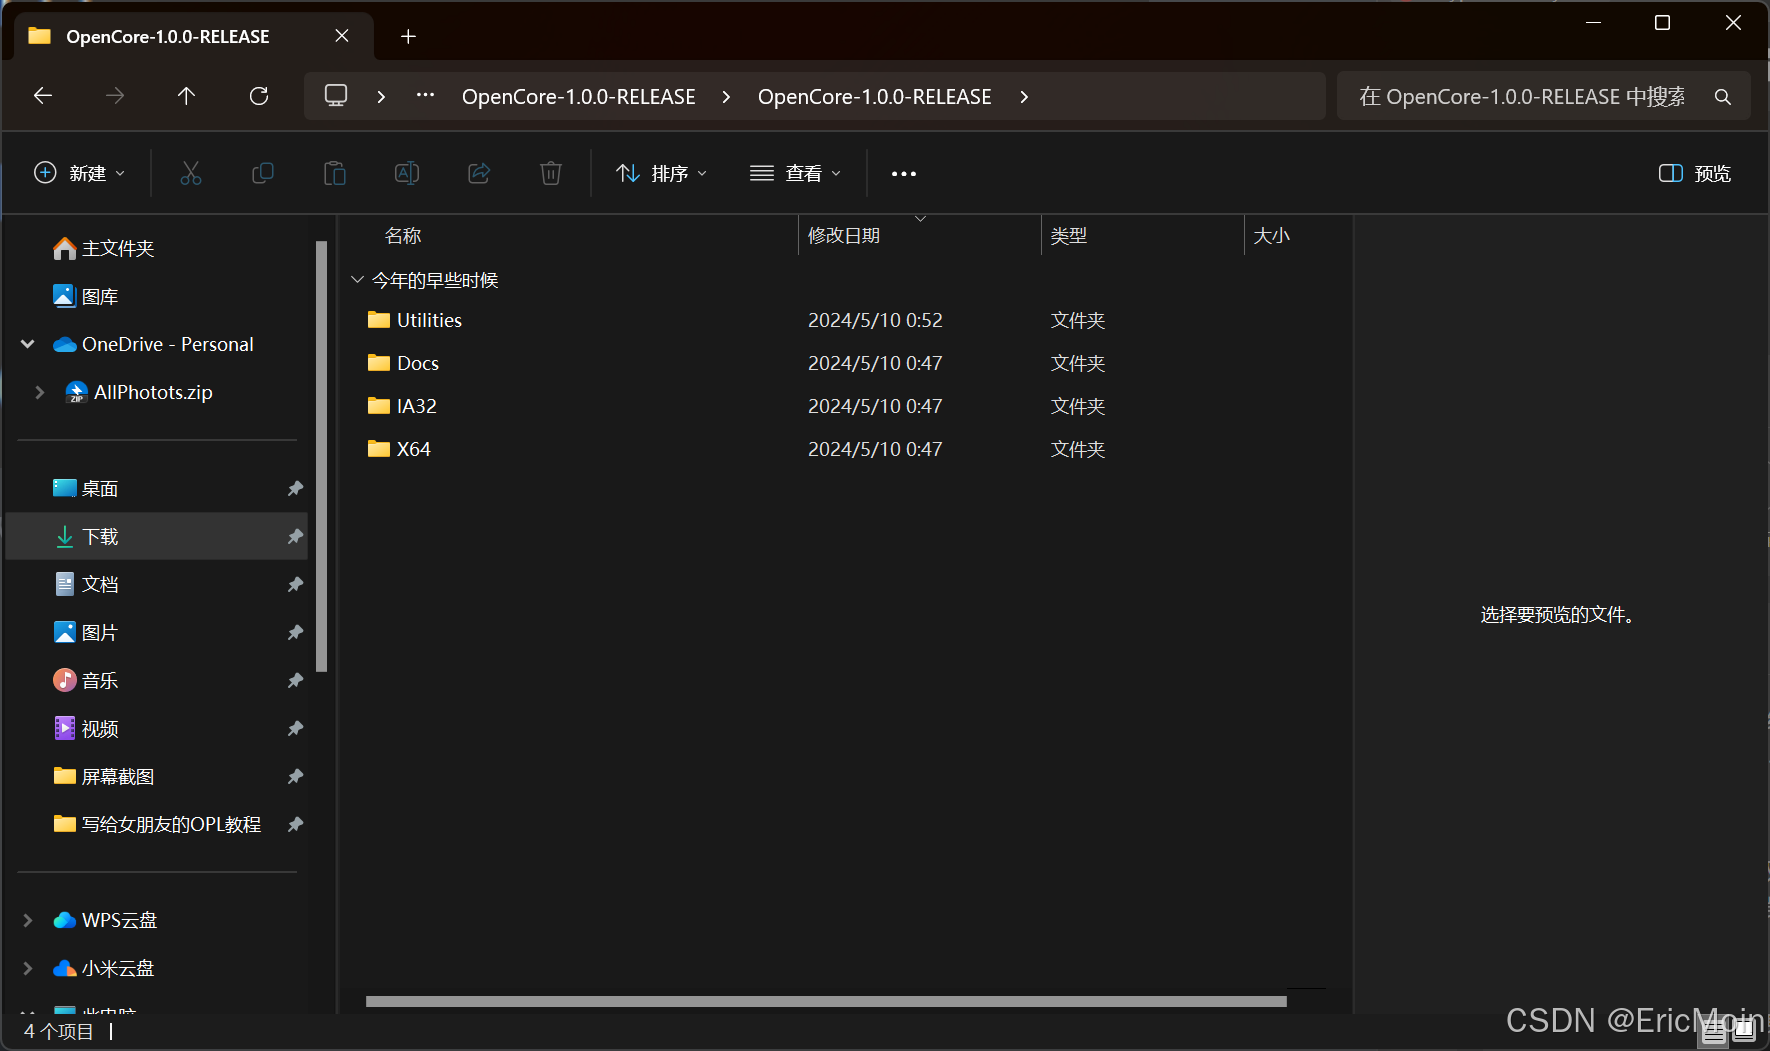Expand chevron after last breadcrumb segment
Image resolution: width=1770 pixels, height=1051 pixels.
coord(1024,97)
